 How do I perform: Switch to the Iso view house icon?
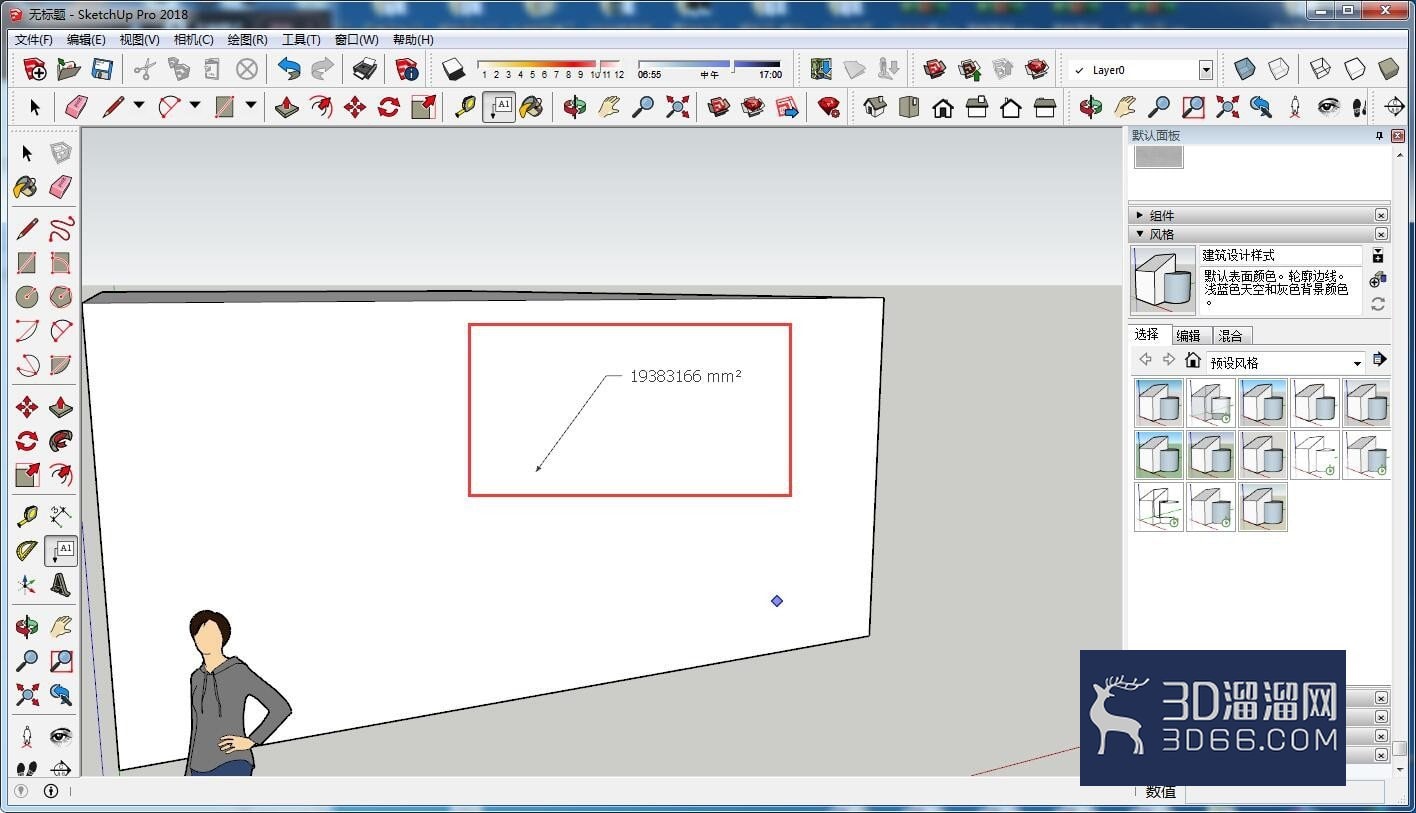875,107
